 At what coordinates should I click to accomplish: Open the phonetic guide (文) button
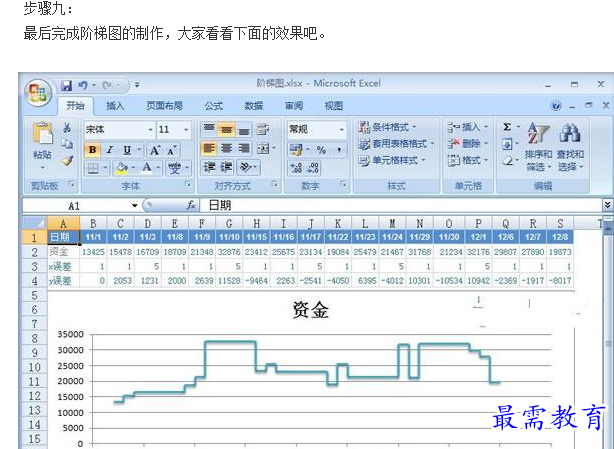[174, 168]
